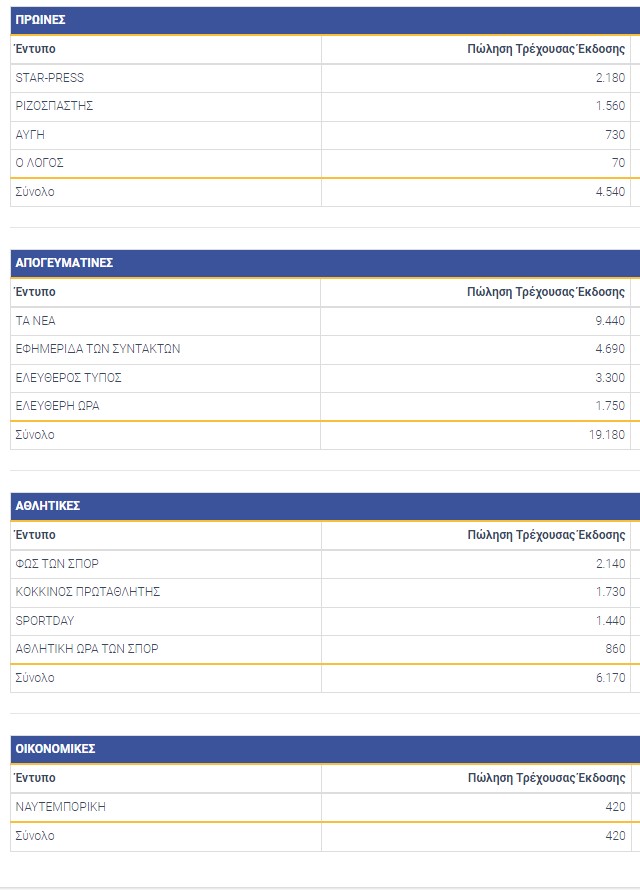Select the STAR-PRESS newspaper row
Screen dimensions: 640x890
pos(49,78)
